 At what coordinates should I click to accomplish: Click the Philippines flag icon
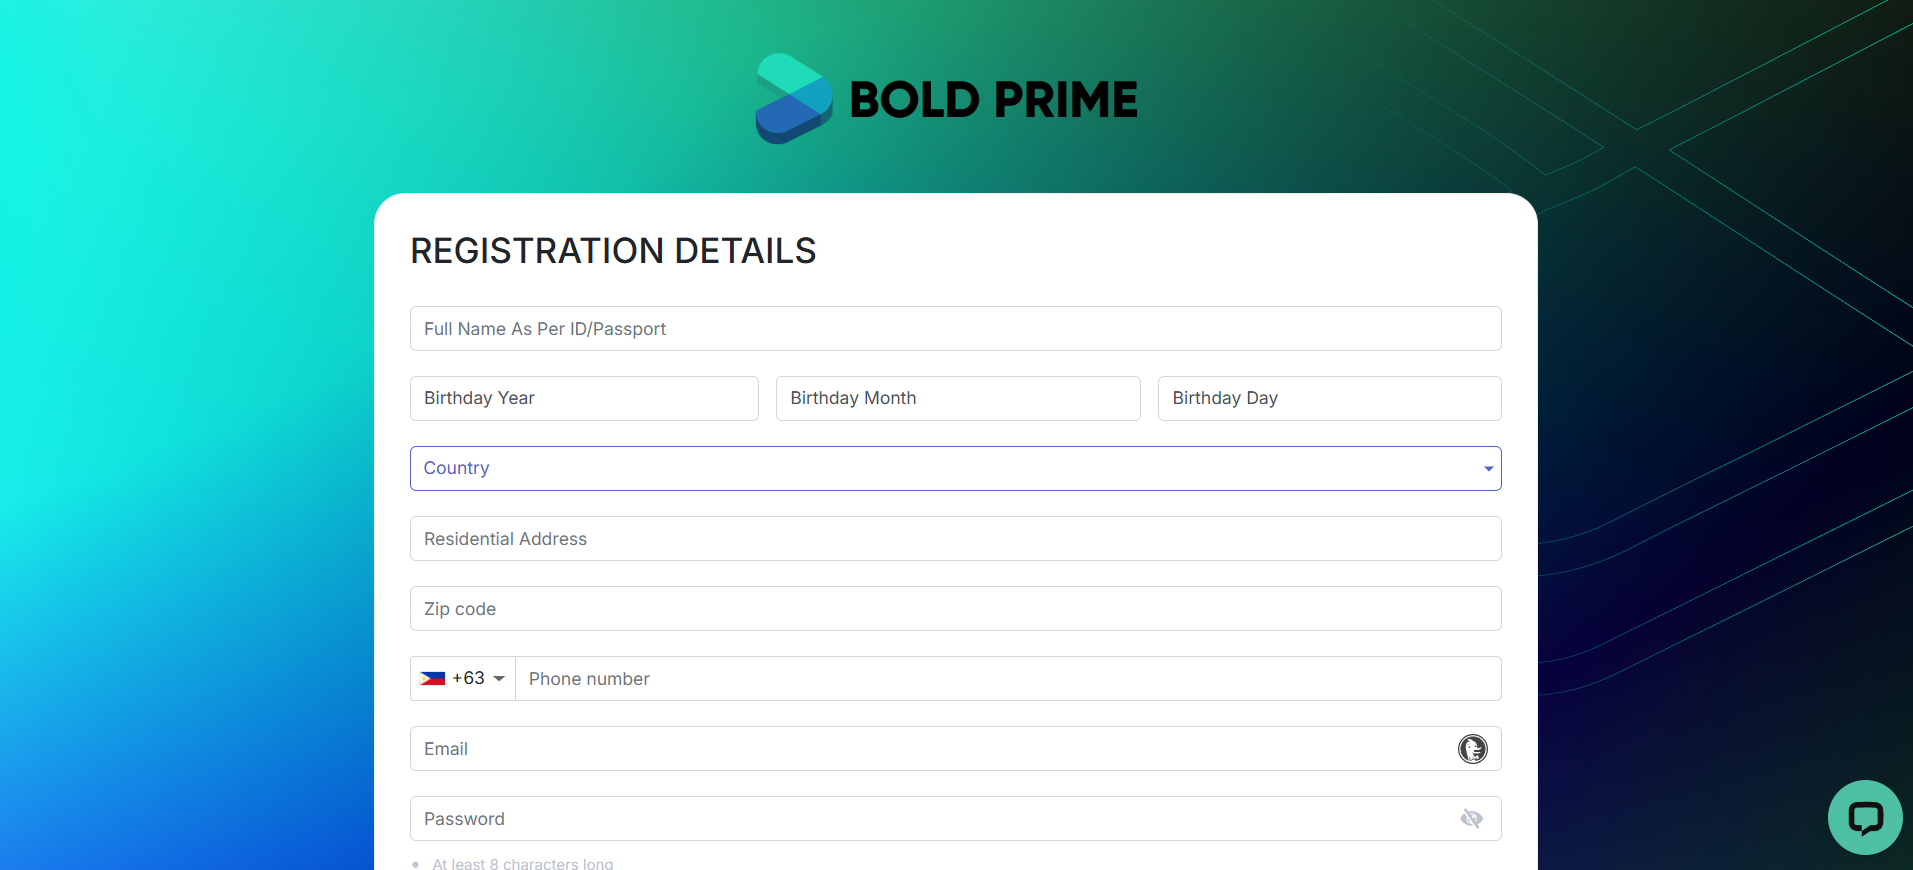pos(433,678)
